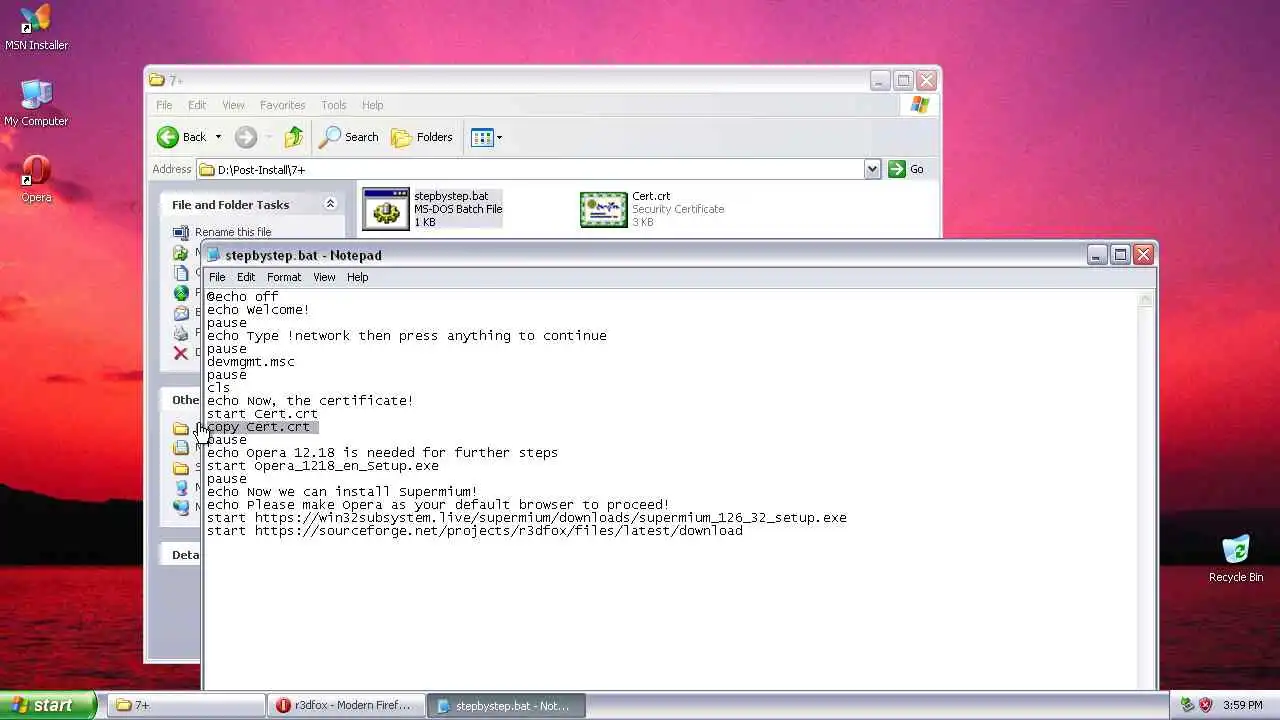The image size is (1280, 720).
Task: Expand the Address bar dropdown
Action: coord(872,169)
